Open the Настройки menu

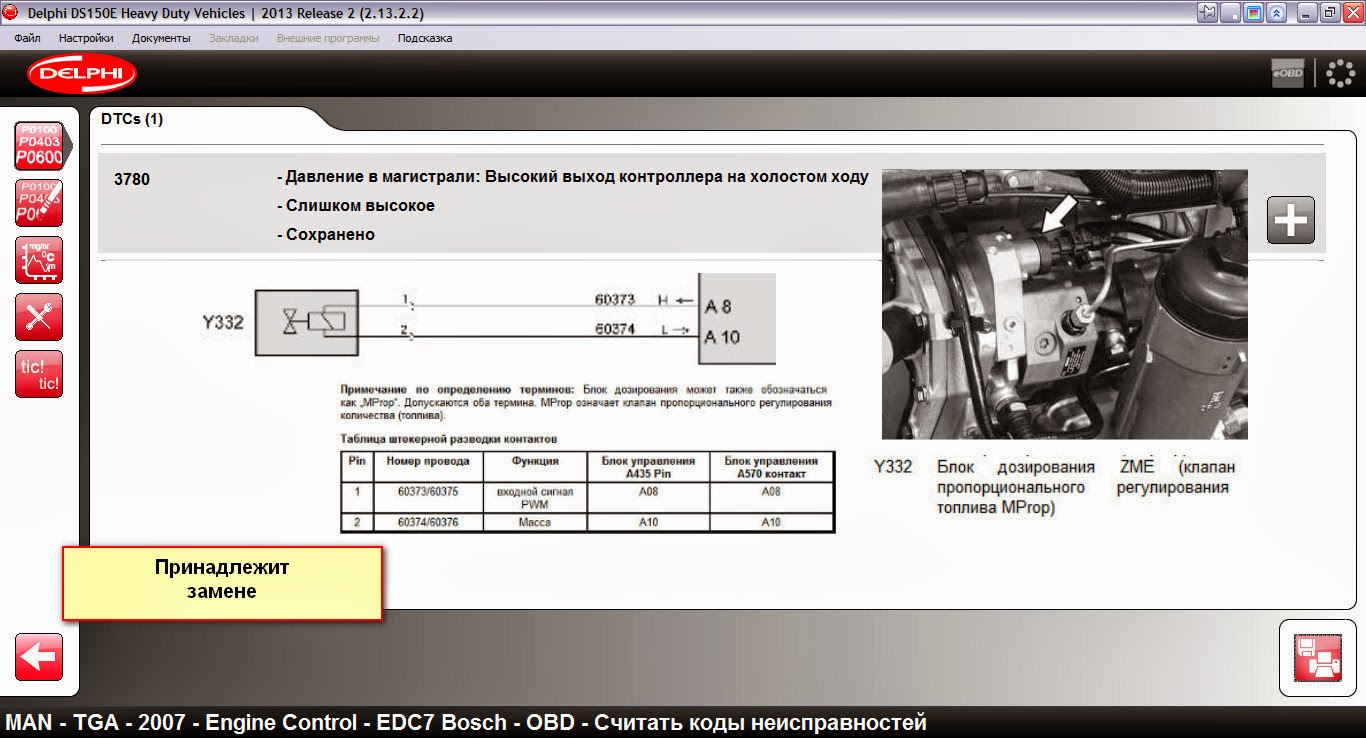click(86, 38)
